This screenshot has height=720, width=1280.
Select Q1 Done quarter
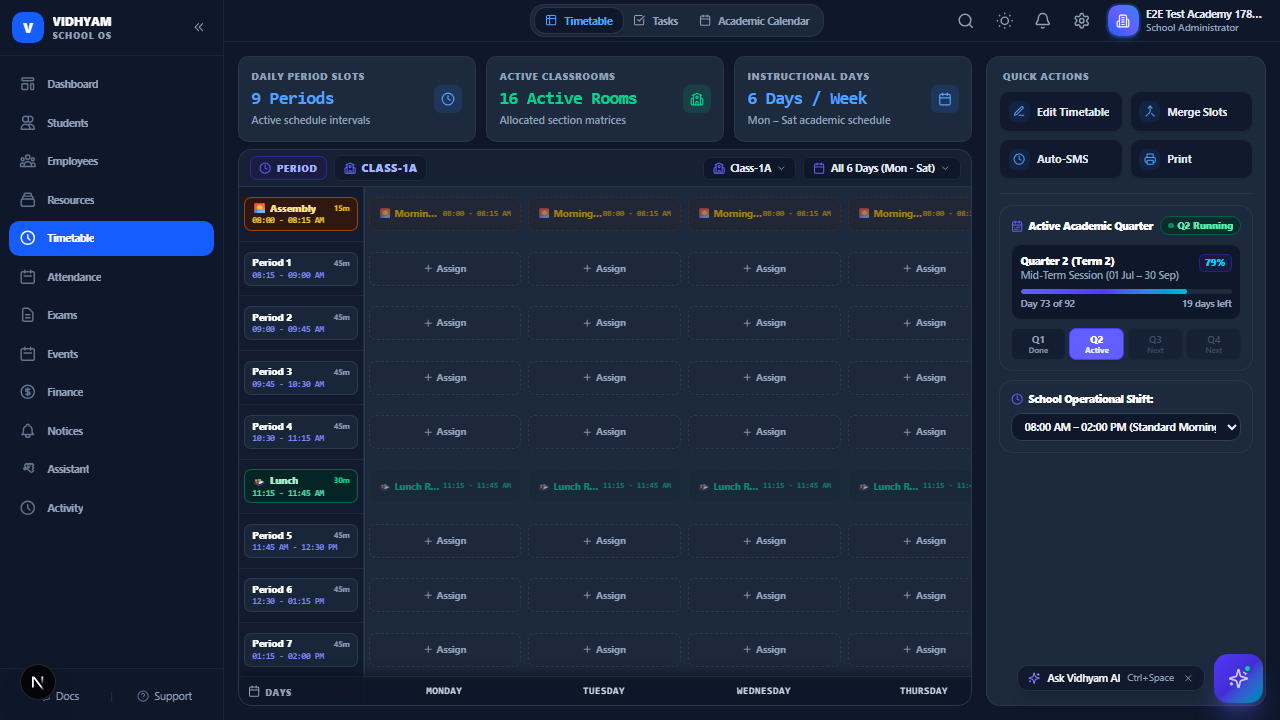coord(1038,344)
